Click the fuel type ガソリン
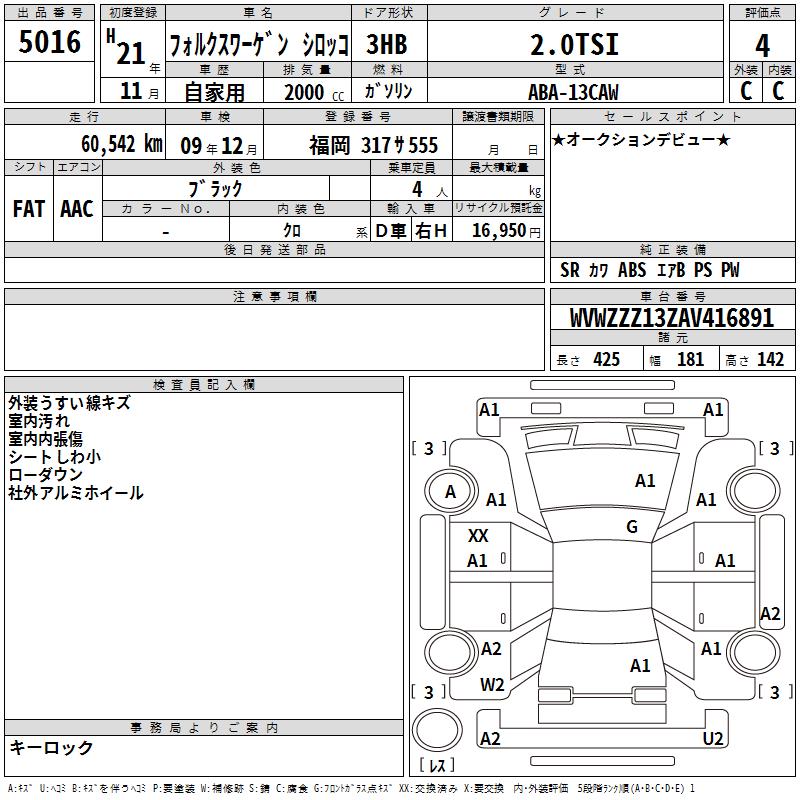This screenshot has width=800, height=800. (388, 91)
